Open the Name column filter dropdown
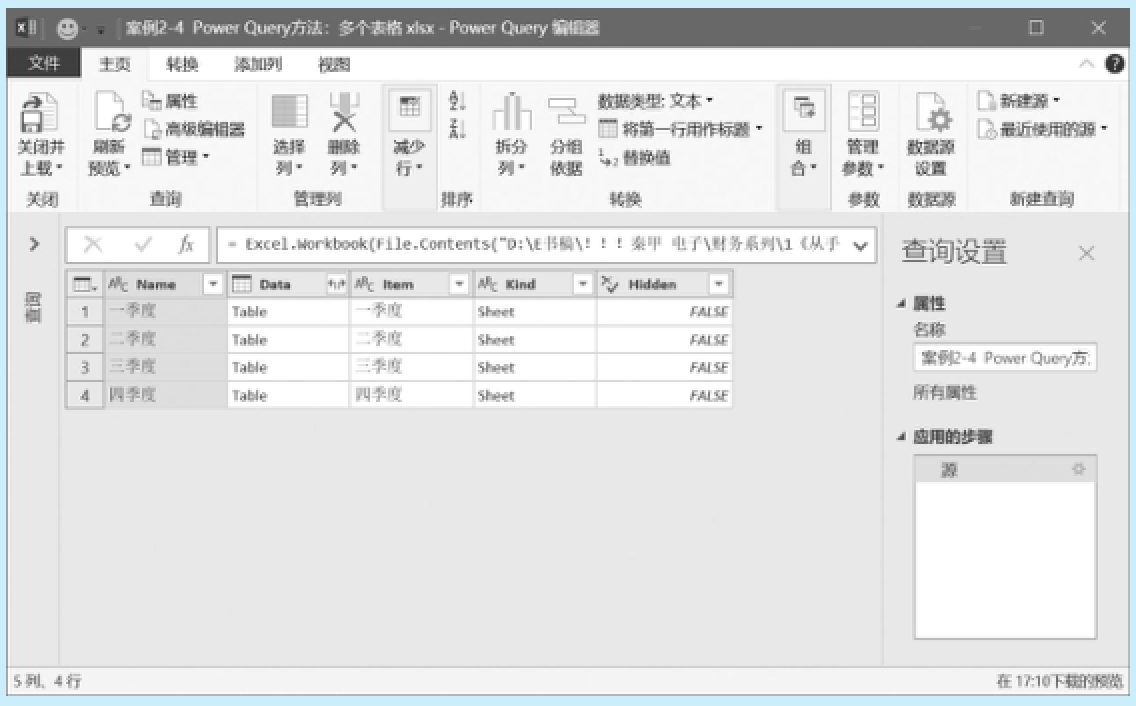Image resolution: width=1136 pixels, height=706 pixels. (x=213, y=285)
